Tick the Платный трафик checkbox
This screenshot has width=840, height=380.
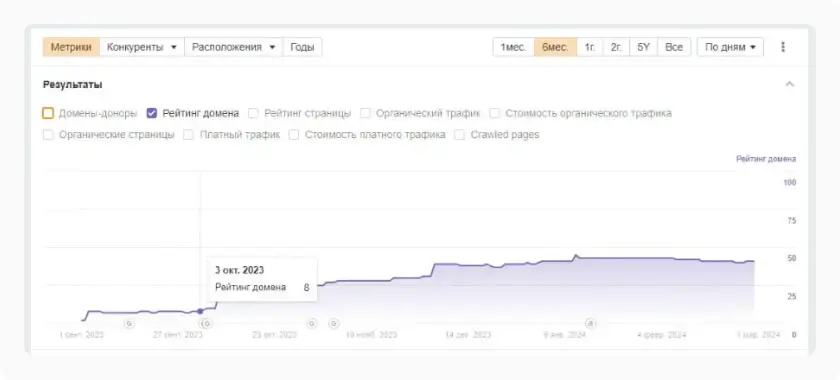pos(188,135)
